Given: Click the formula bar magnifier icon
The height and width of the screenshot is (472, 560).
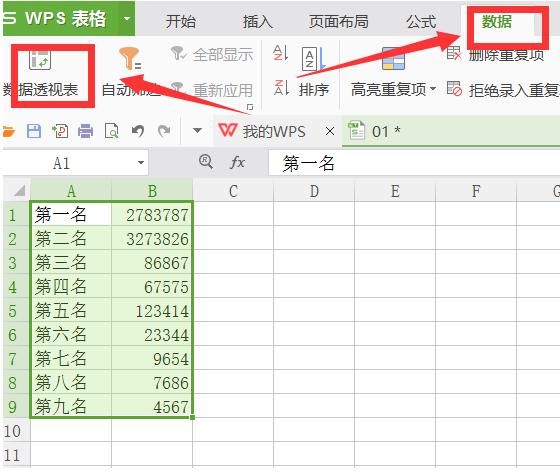Looking at the screenshot, I should [x=206, y=162].
